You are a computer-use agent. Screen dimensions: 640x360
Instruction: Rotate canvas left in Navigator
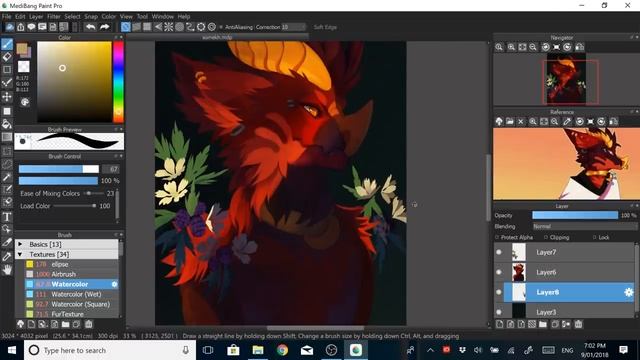[x=545, y=47]
